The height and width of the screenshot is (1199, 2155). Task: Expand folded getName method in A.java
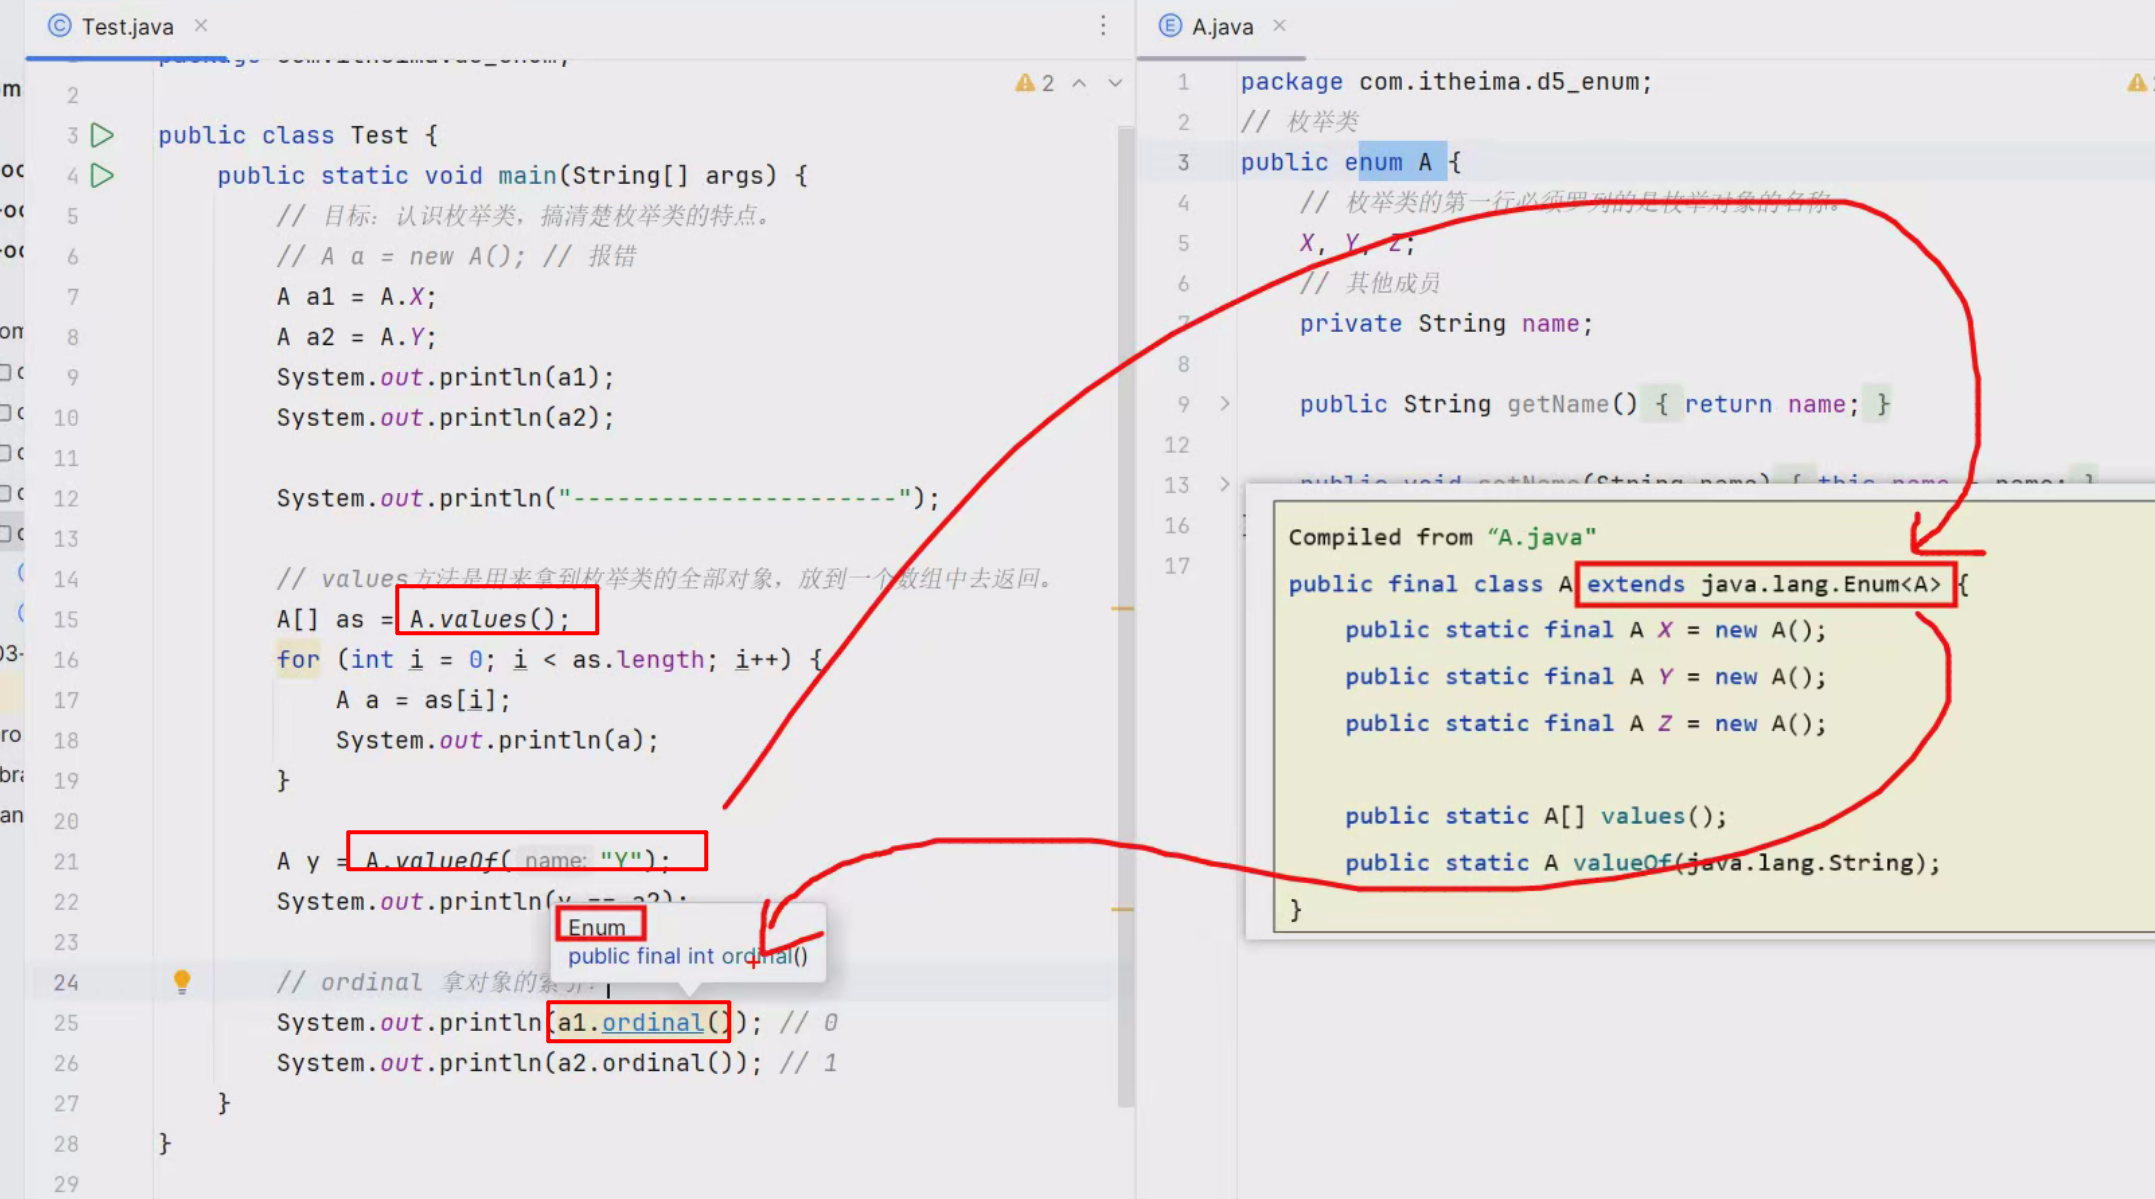point(1224,404)
